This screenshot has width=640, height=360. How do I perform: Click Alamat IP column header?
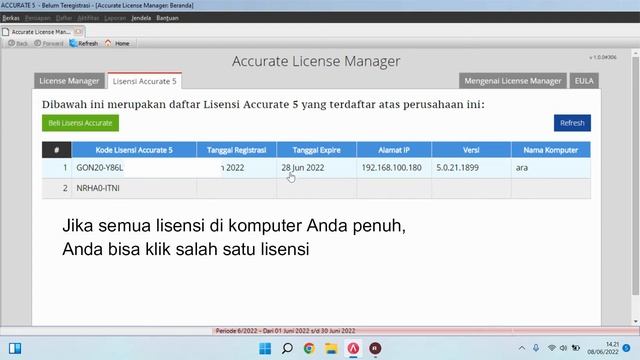pos(394,150)
